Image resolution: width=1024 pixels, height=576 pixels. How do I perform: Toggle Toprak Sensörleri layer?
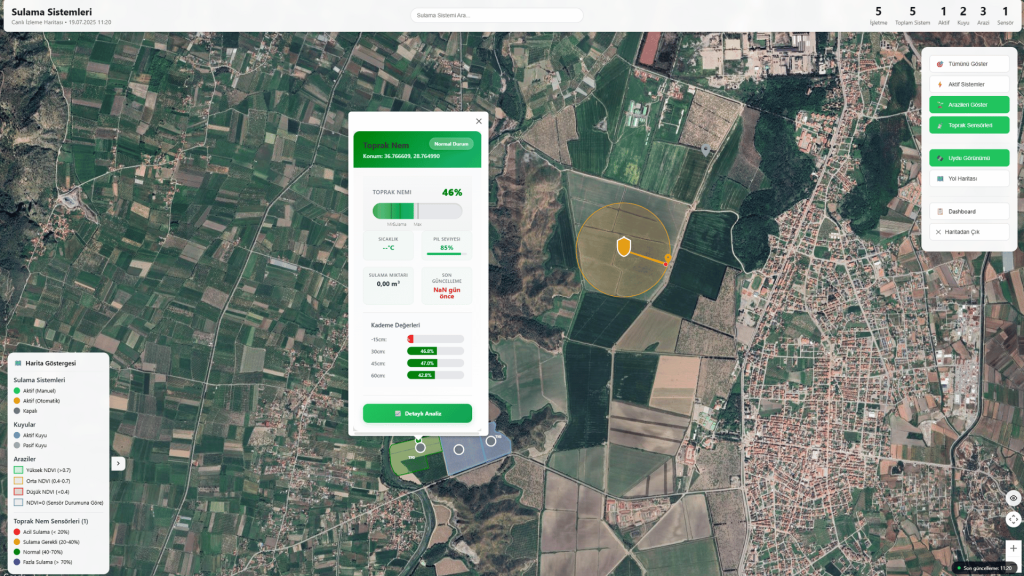point(968,125)
